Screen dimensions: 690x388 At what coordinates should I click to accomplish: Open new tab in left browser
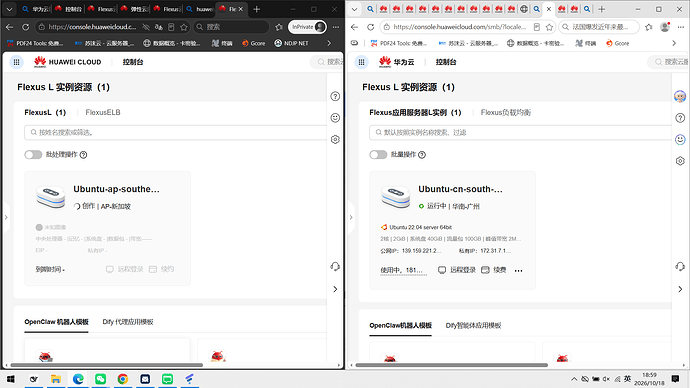point(257,9)
